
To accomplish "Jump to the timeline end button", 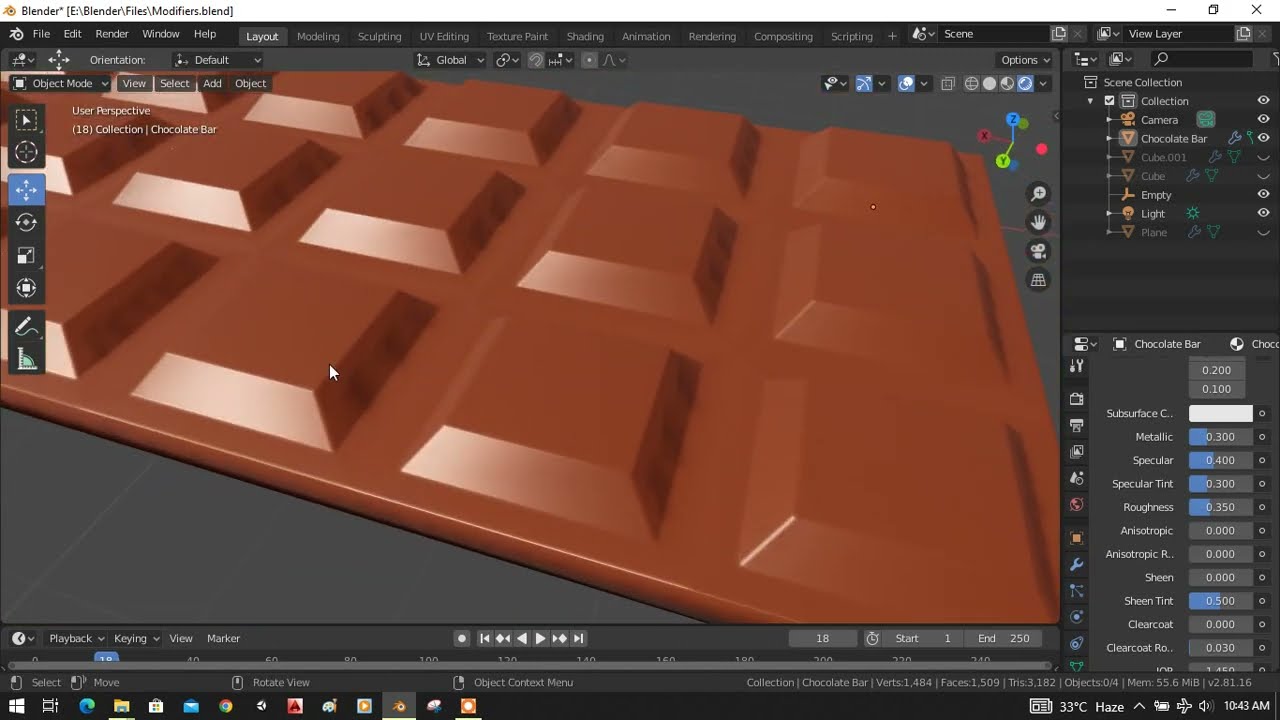I will [578, 638].
